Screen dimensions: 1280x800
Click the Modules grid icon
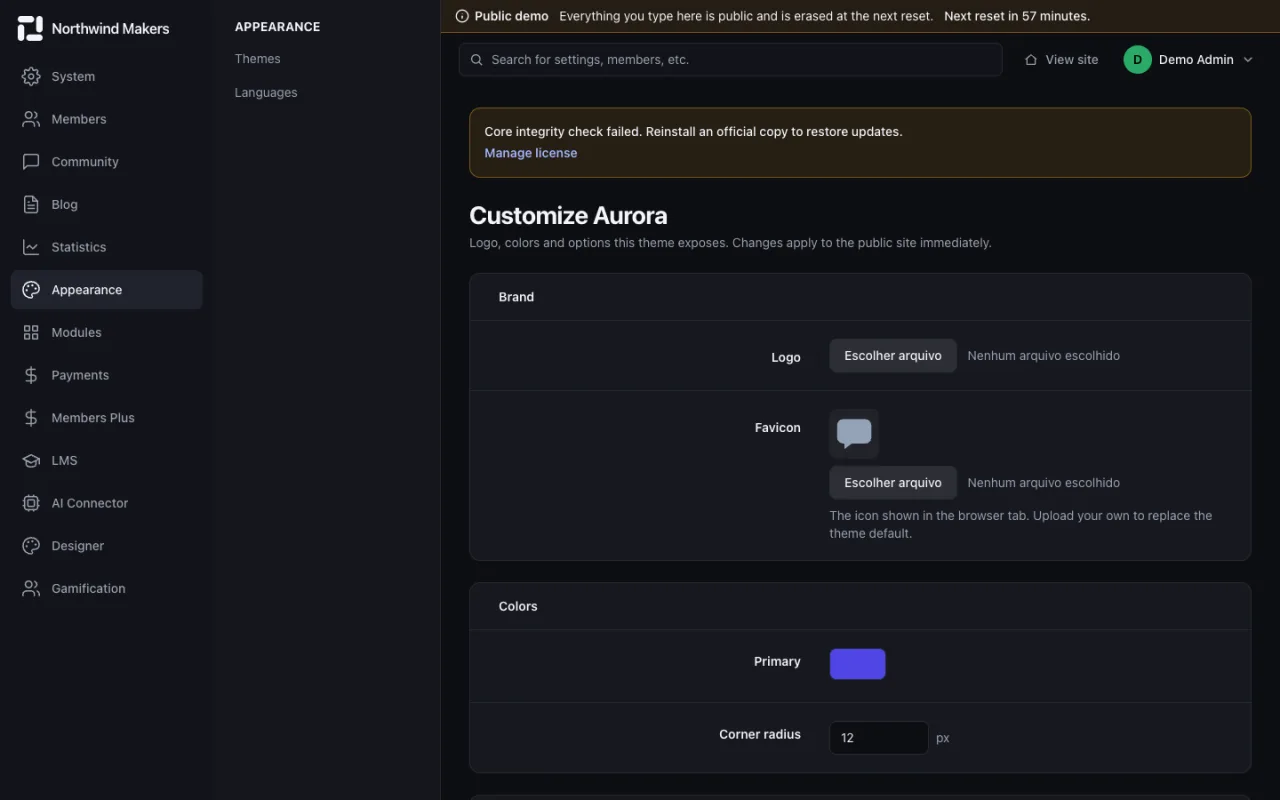31,333
